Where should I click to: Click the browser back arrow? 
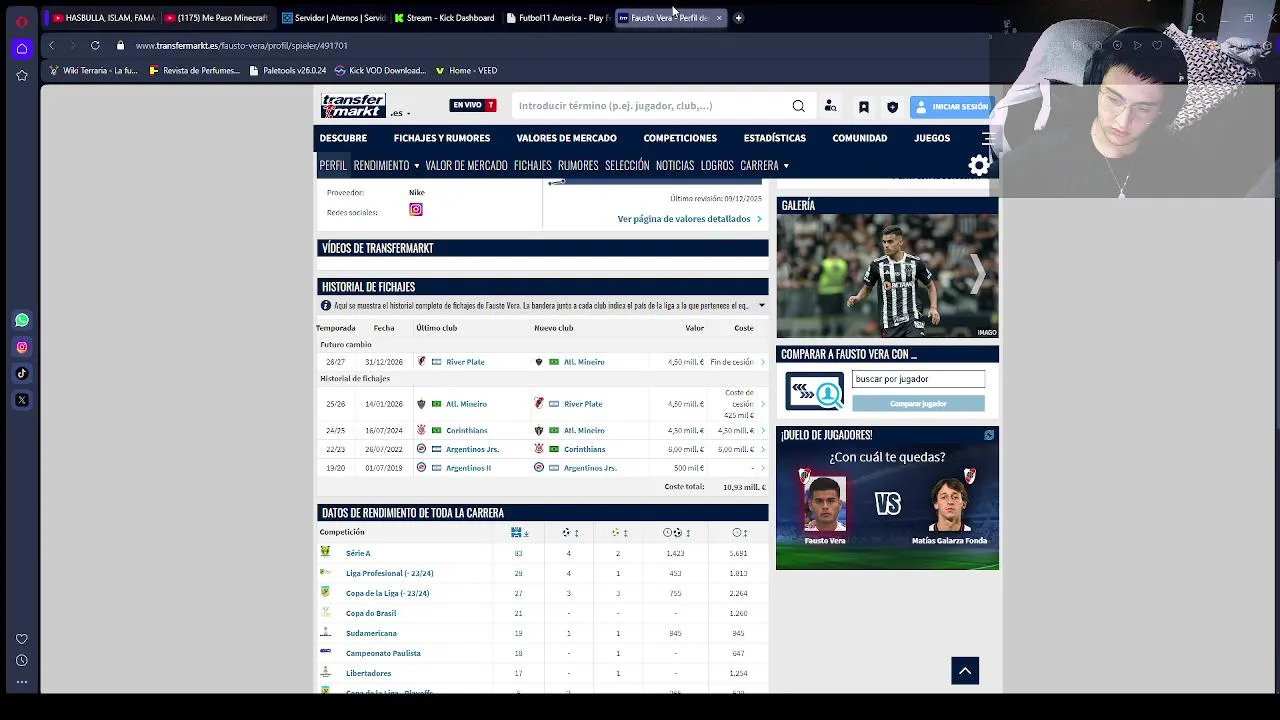coord(52,45)
